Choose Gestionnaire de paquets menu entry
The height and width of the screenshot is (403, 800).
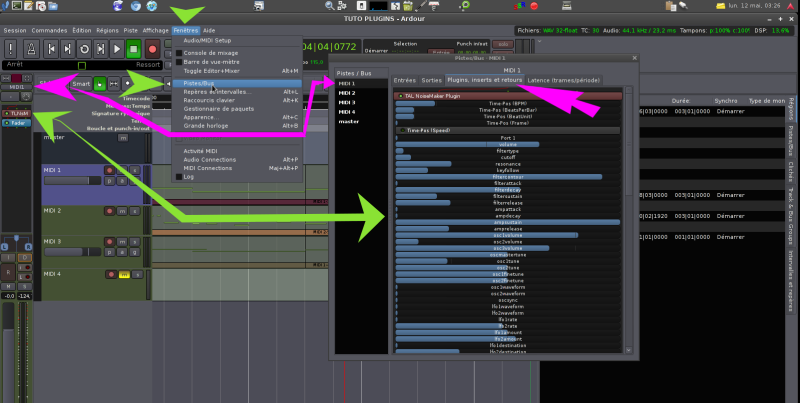237,109
